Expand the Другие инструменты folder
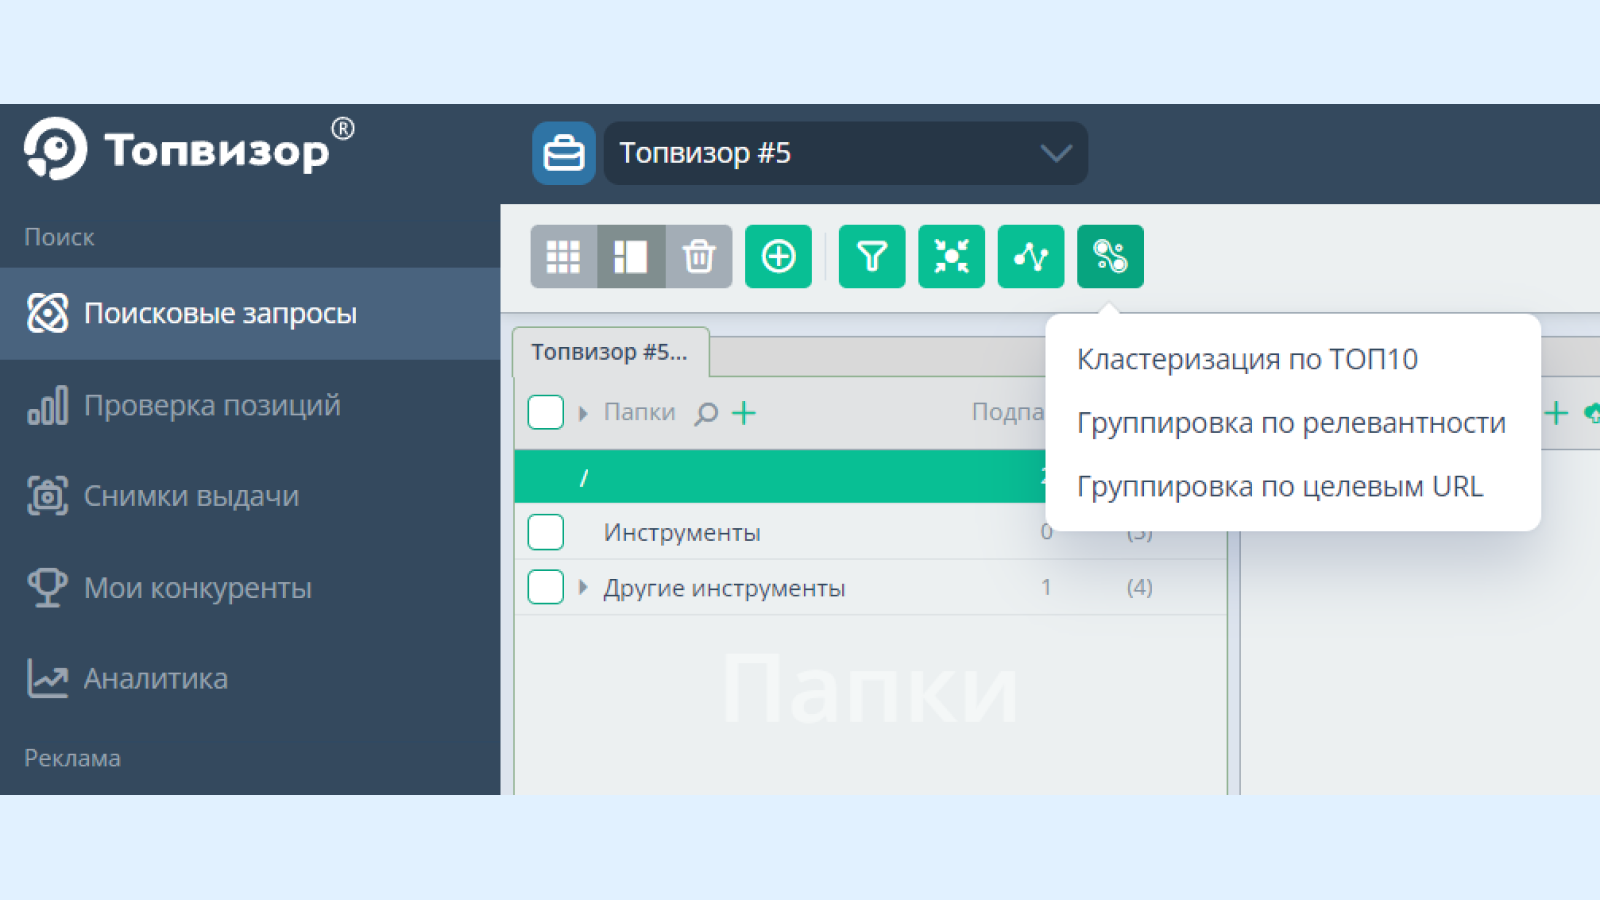The height and width of the screenshot is (900, 1600). pyautogui.click(x=583, y=587)
